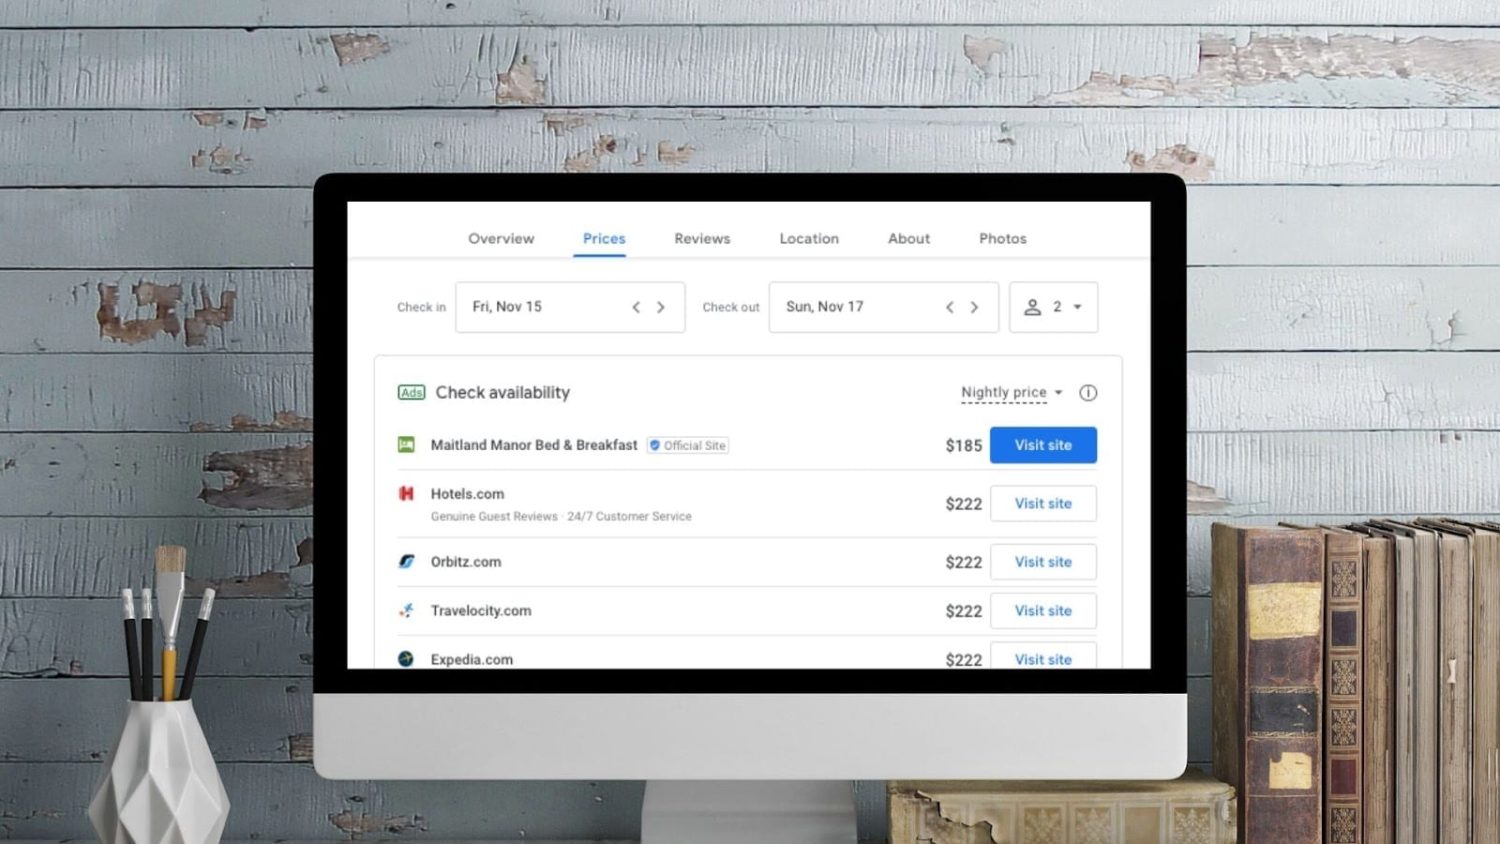The image size is (1500, 844).
Task: Visit site for Maitland Manor at $185
Action: [1043, 445]
